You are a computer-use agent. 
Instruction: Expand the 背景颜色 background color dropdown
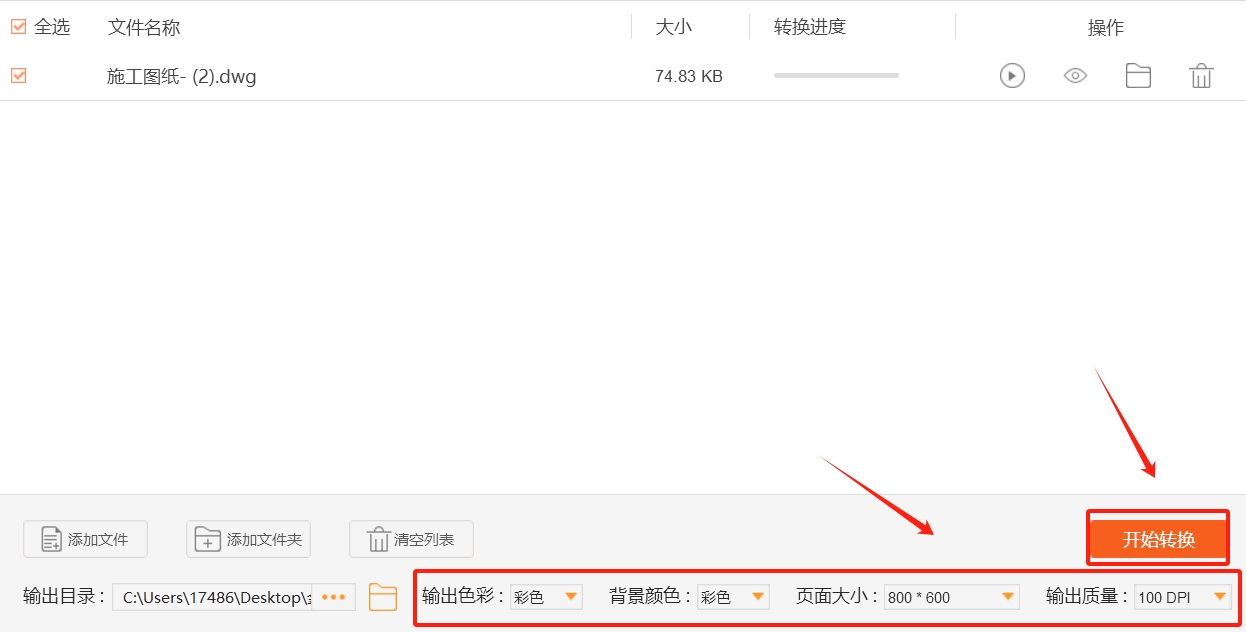733,596
